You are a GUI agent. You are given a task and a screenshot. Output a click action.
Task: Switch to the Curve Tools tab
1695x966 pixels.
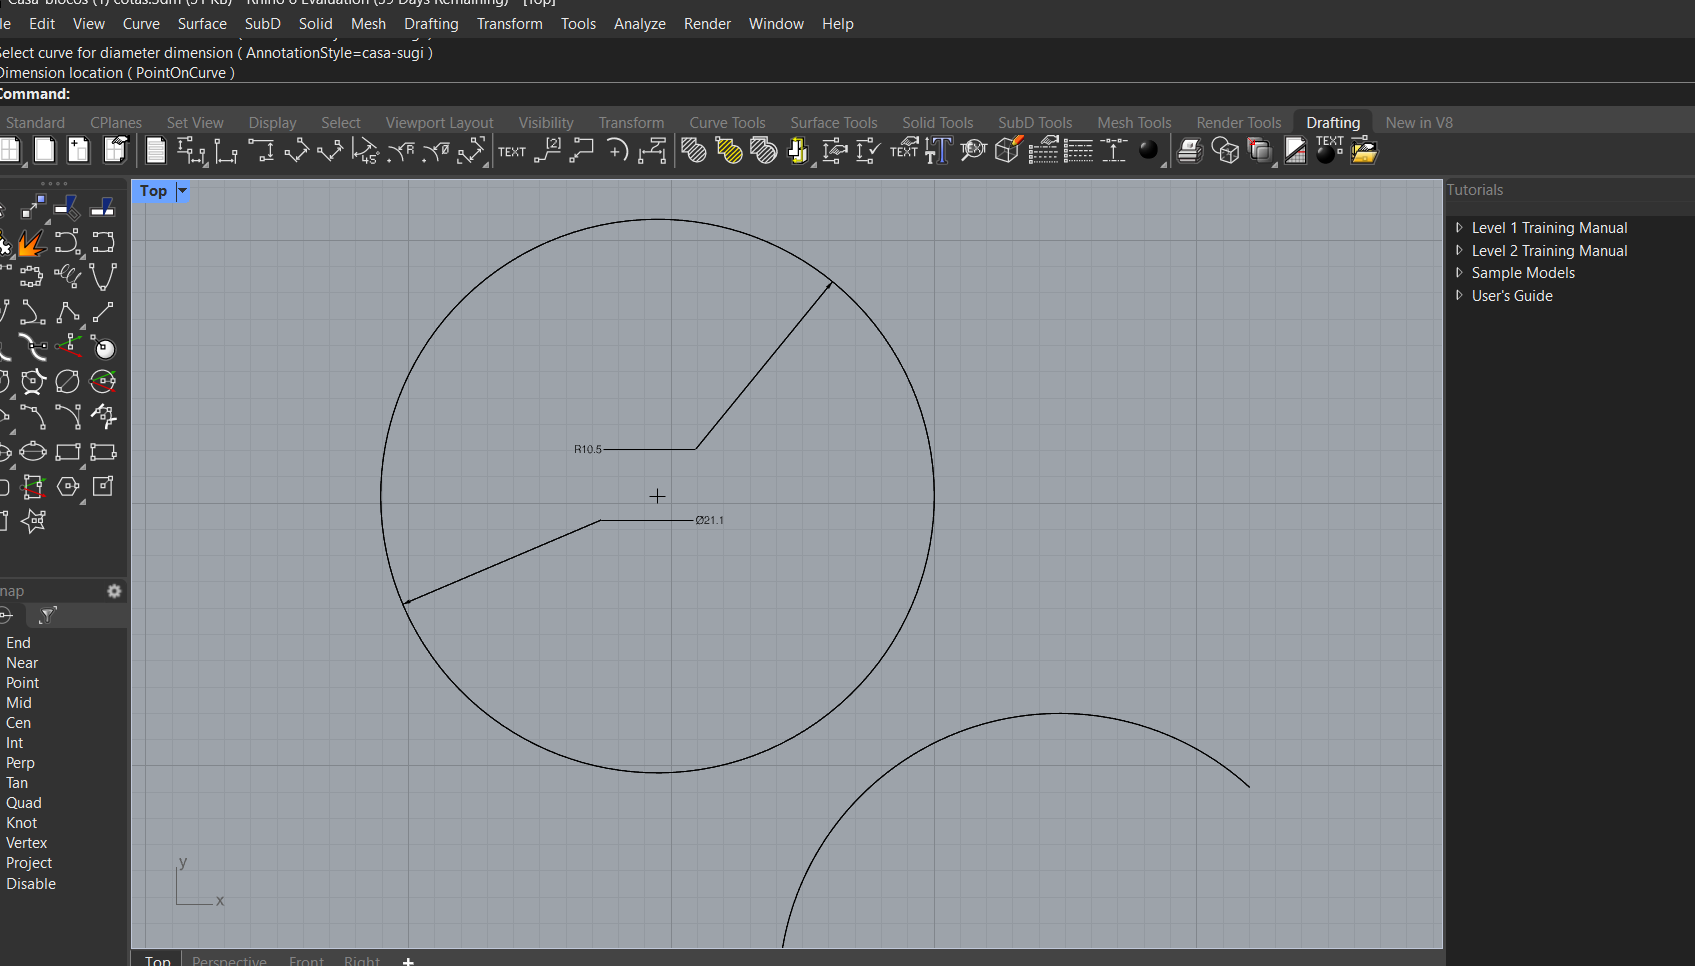726,123
